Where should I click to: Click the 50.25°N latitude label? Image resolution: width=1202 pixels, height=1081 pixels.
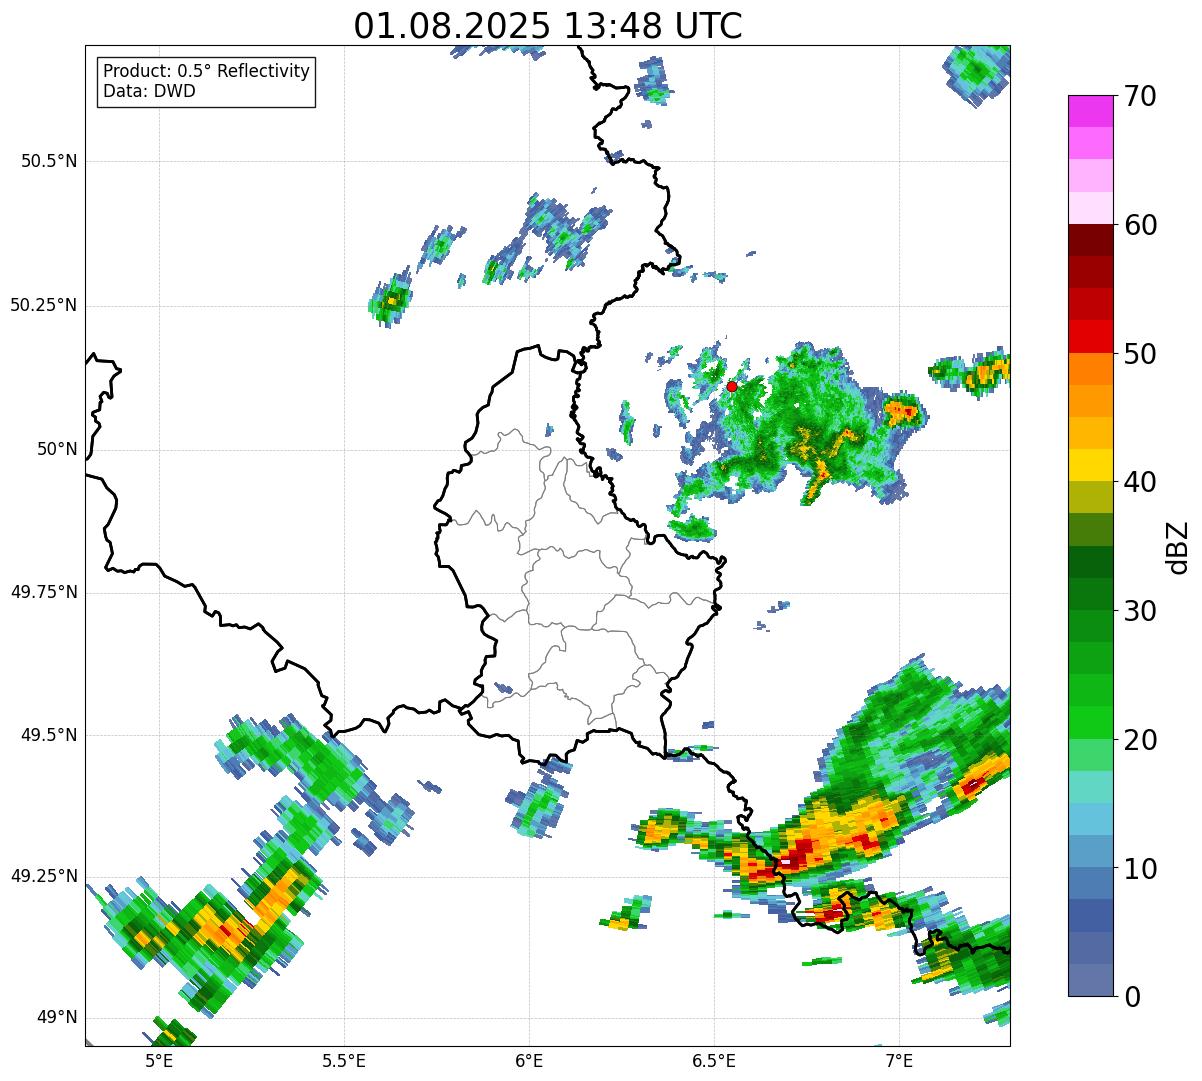click(x=44, y=305)
